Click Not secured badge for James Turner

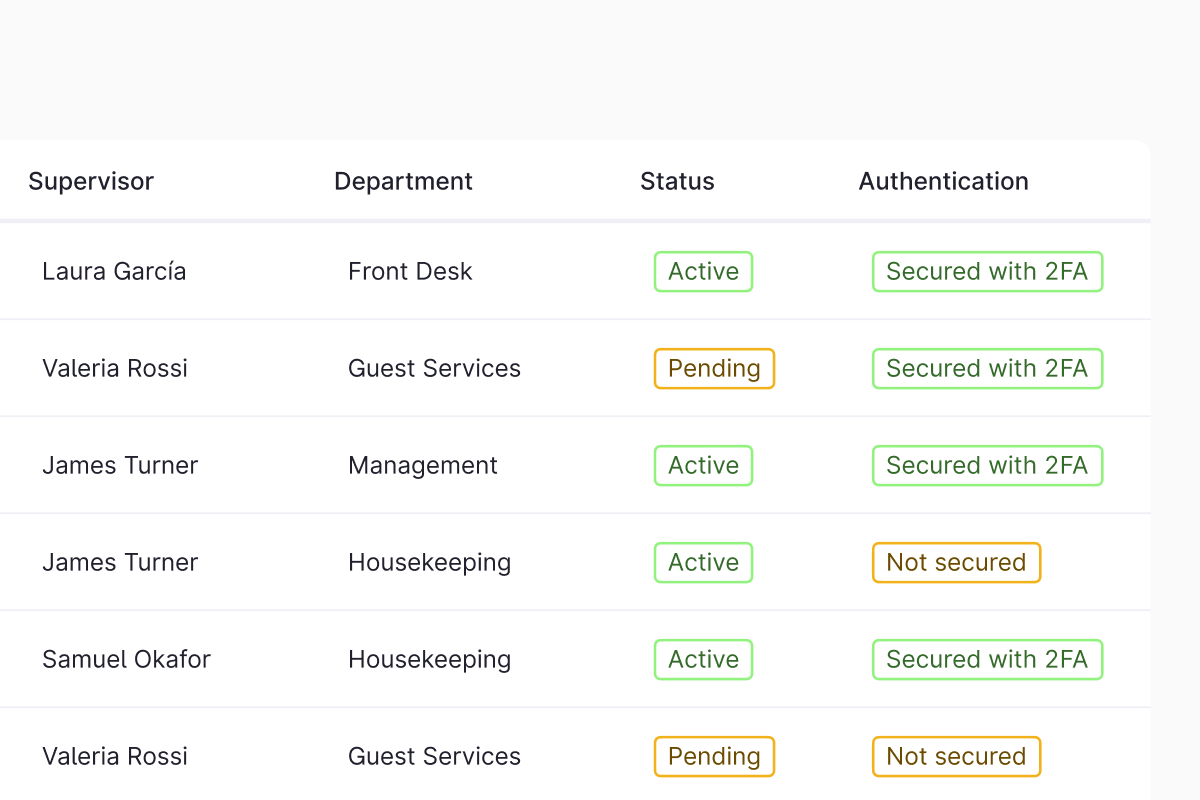coord(956,562)
